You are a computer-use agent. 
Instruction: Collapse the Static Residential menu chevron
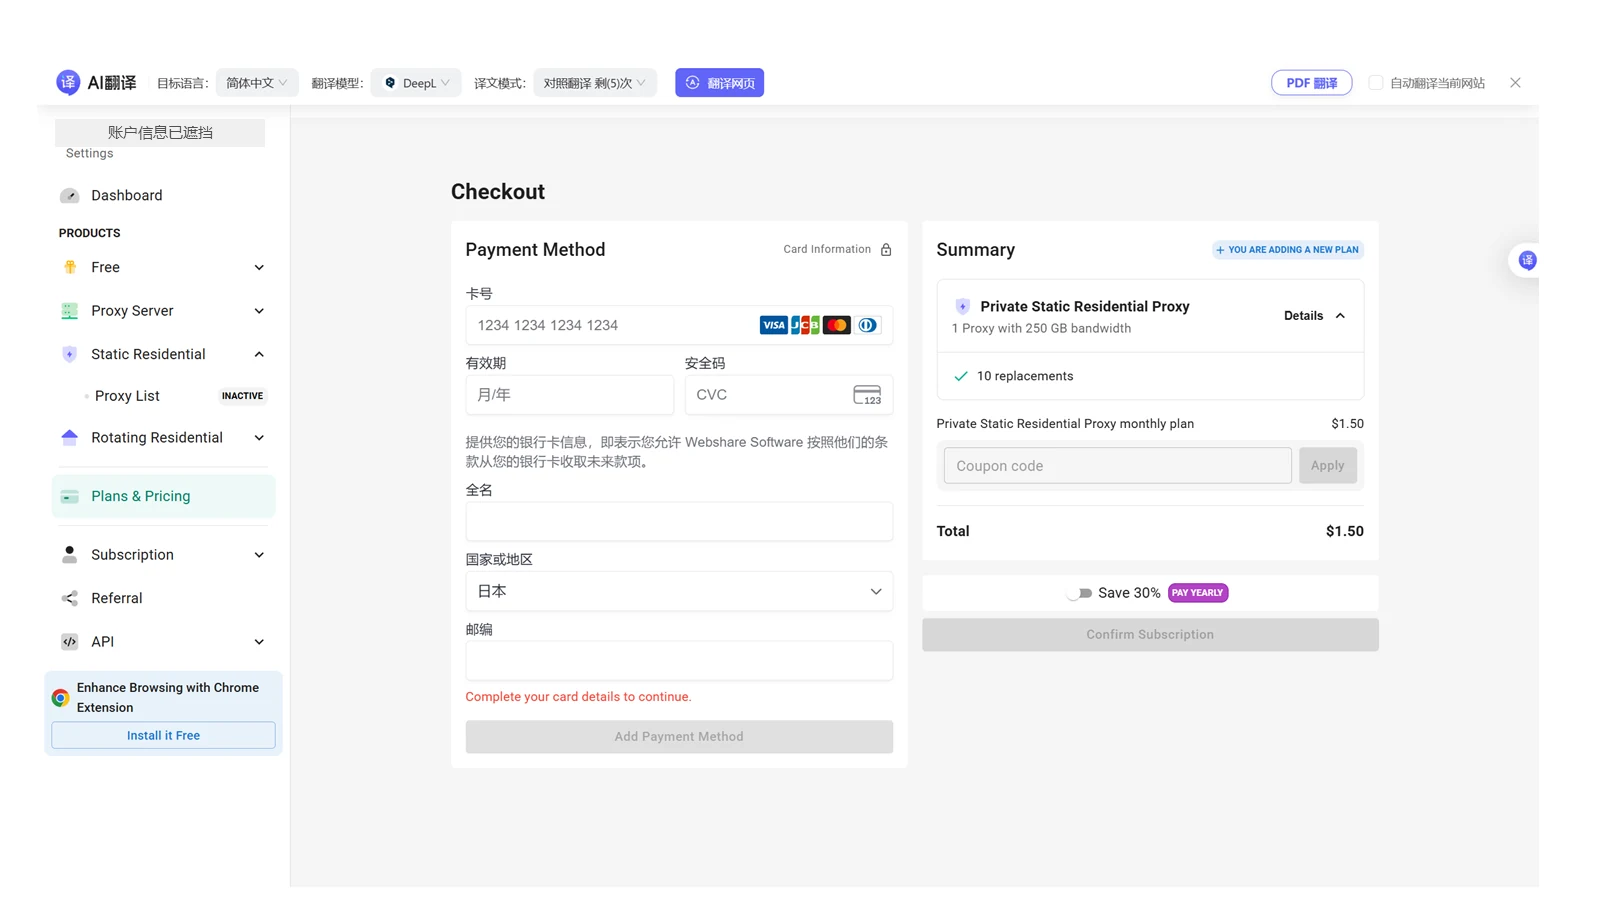pyautogui.click(x=259, y=354)
